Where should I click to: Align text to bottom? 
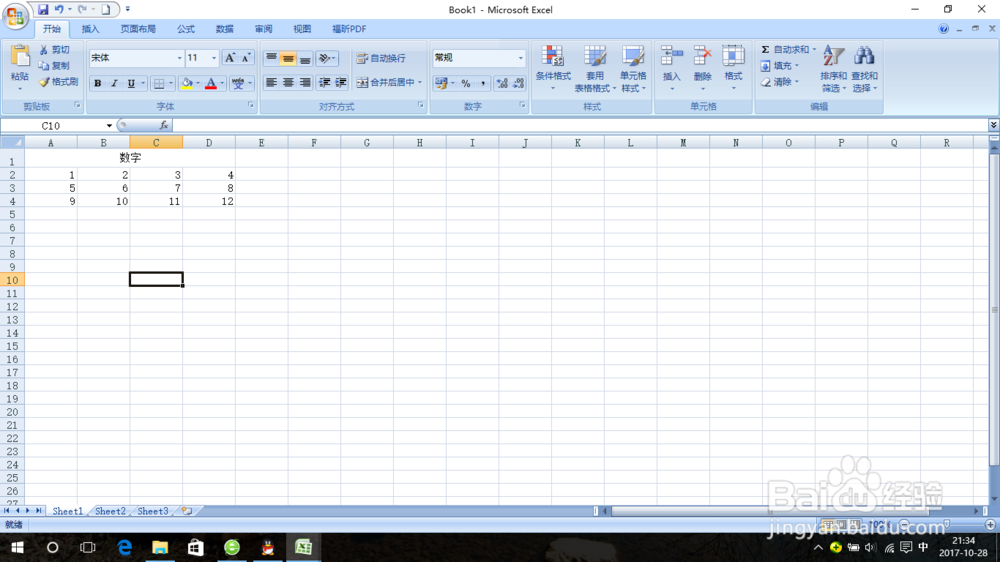click(305, 59)
